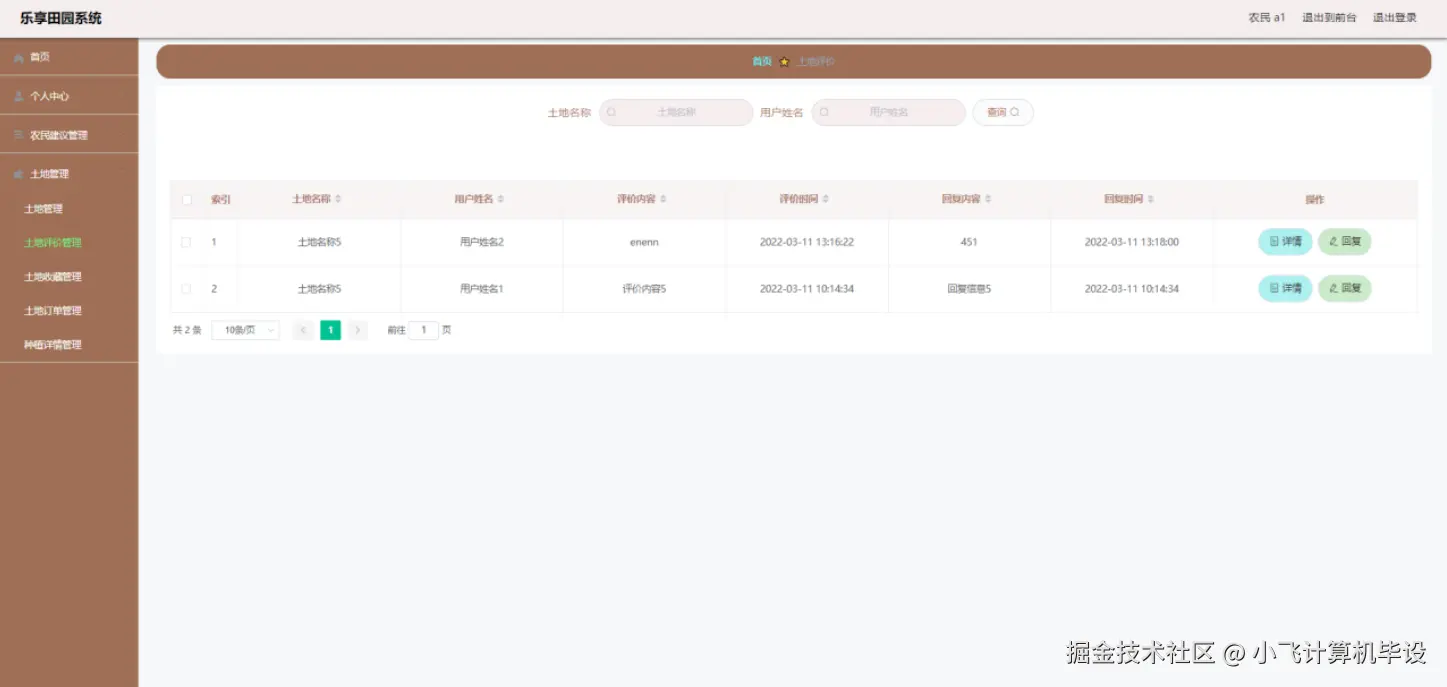Click the 操作 column header
Viewport: 1447px width, 687px height.
[x=1315, y=200]
